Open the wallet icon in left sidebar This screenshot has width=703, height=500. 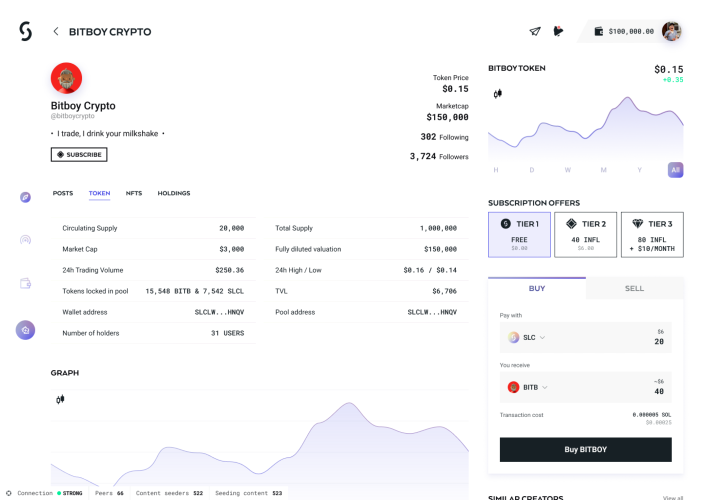[26, 283]
